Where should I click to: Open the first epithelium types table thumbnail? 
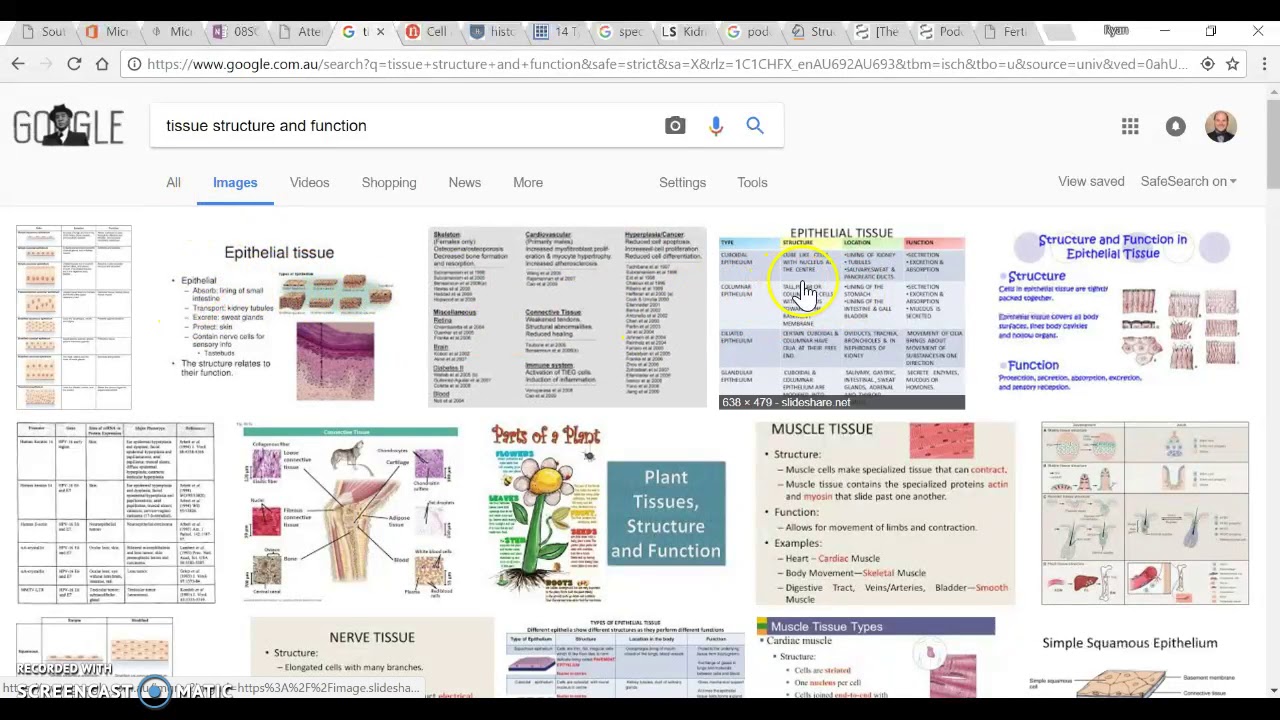point(74,317)
